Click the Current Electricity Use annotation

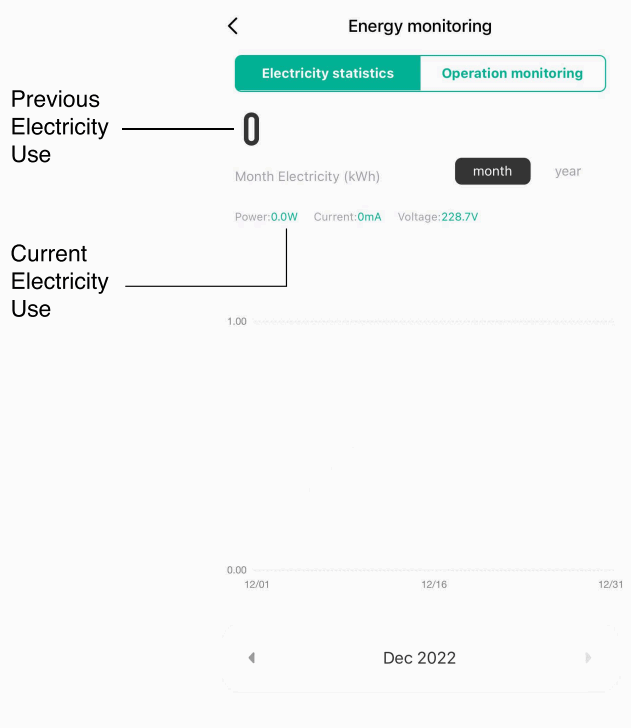pos(59,281)
